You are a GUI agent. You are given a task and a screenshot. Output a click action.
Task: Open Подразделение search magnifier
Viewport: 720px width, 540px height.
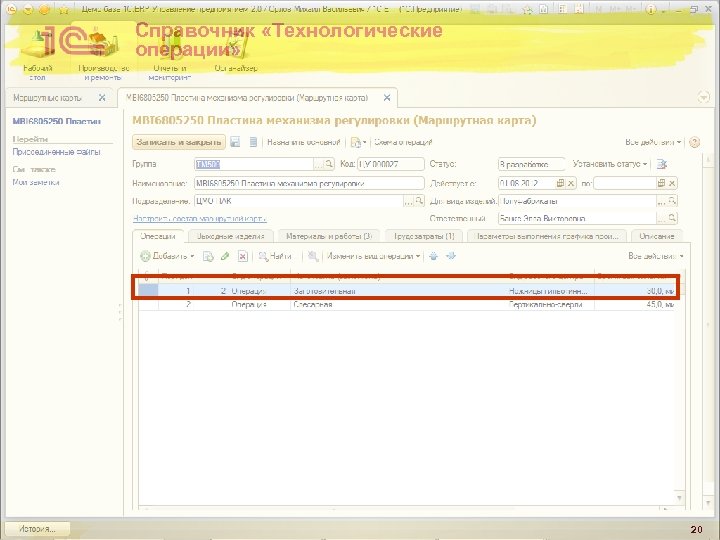419,201
